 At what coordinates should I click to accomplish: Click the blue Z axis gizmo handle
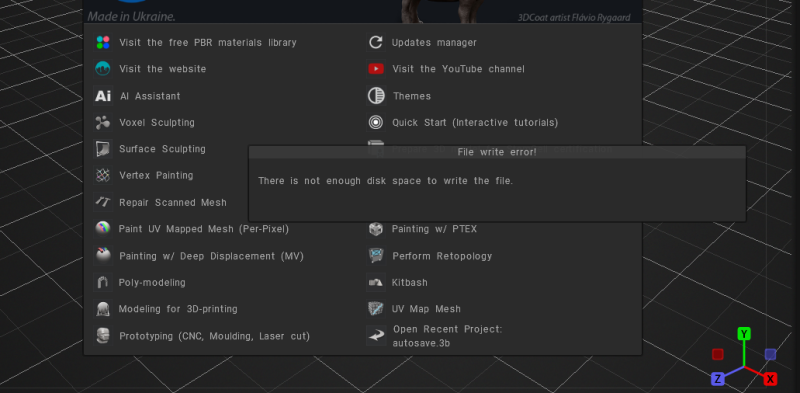click(x=717, y=379)
